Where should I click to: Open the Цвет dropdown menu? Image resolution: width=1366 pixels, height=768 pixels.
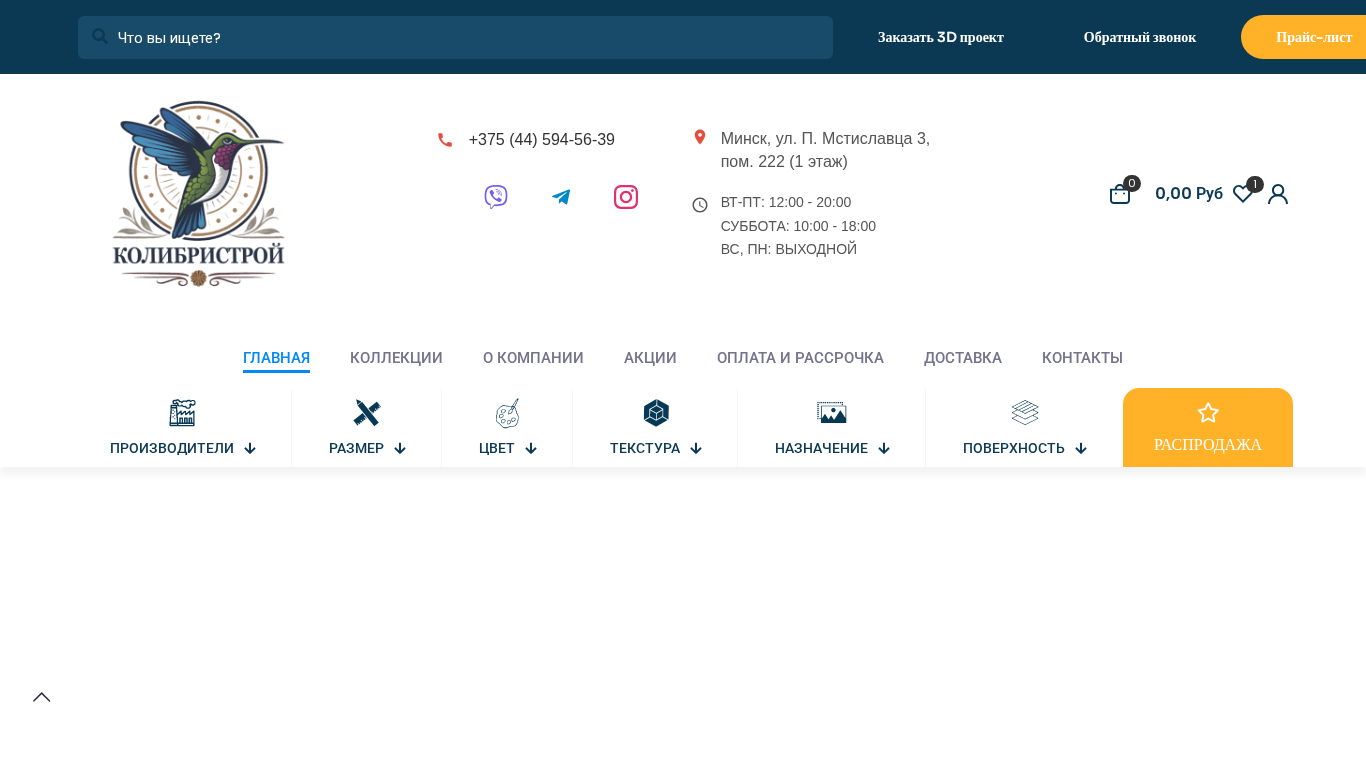[x=508, y=448]
